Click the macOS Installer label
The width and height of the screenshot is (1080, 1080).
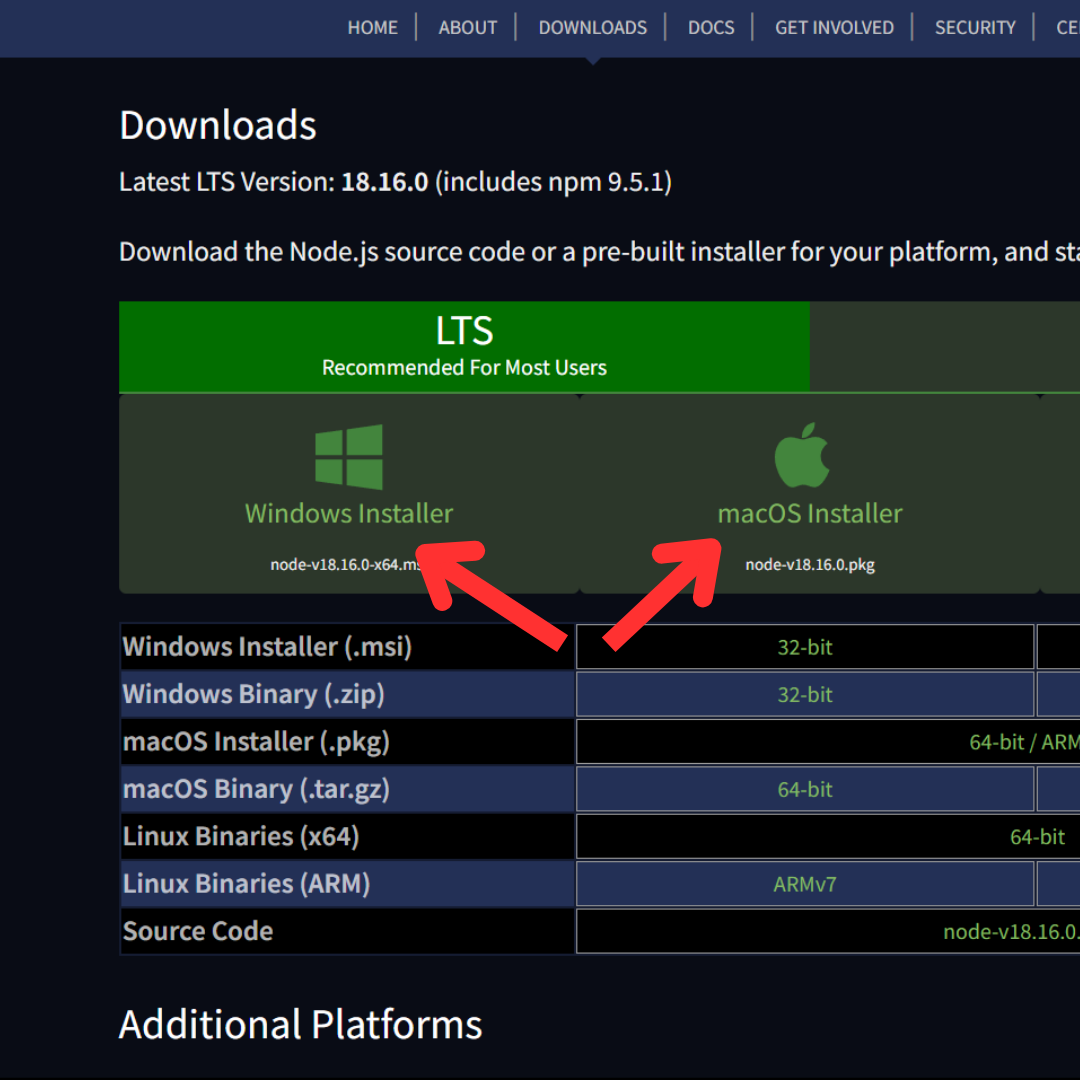click(x=809, y=514)
